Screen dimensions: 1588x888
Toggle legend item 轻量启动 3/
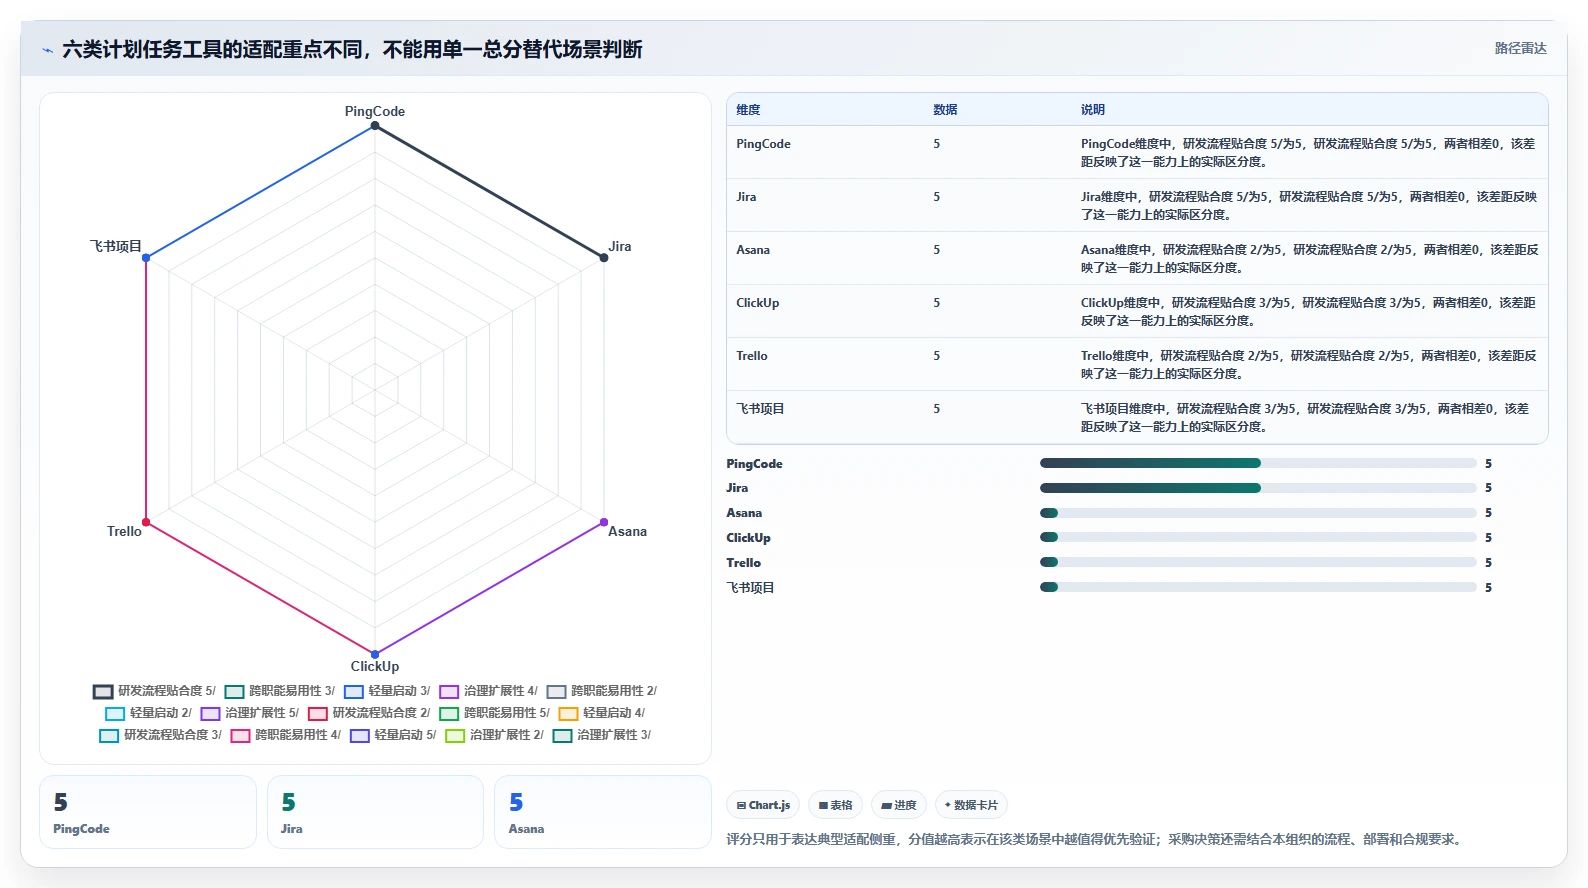387,691
